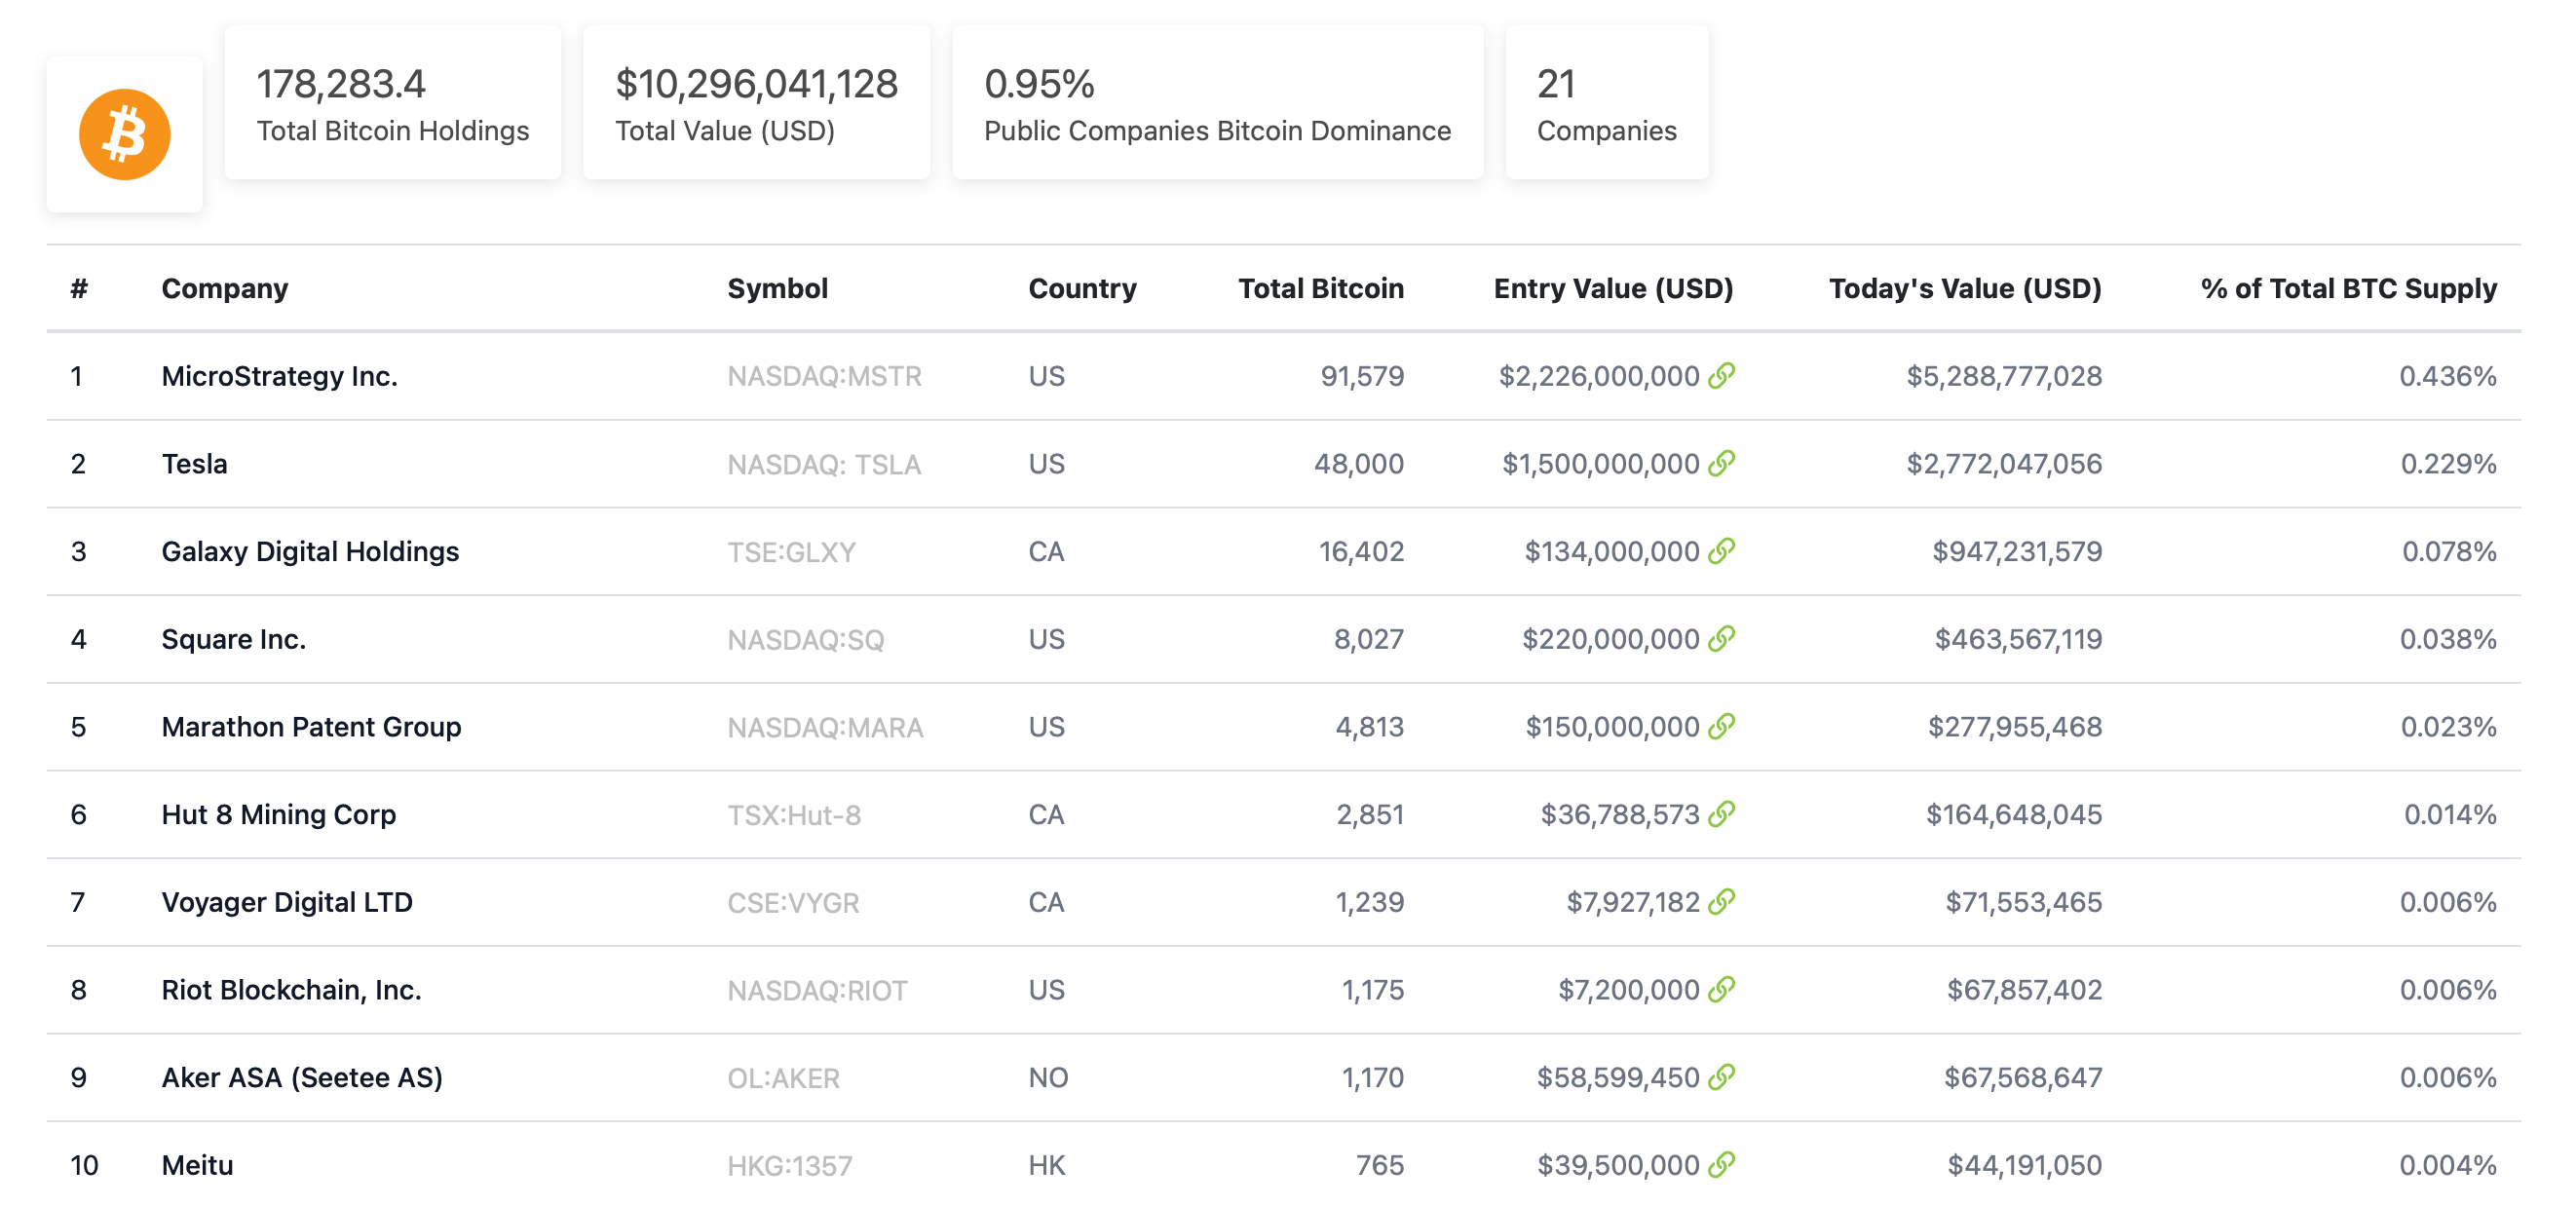2576x1206 pixels.
Task: Click symbol NASDAQ: TSLA
Action: point(824,465)
